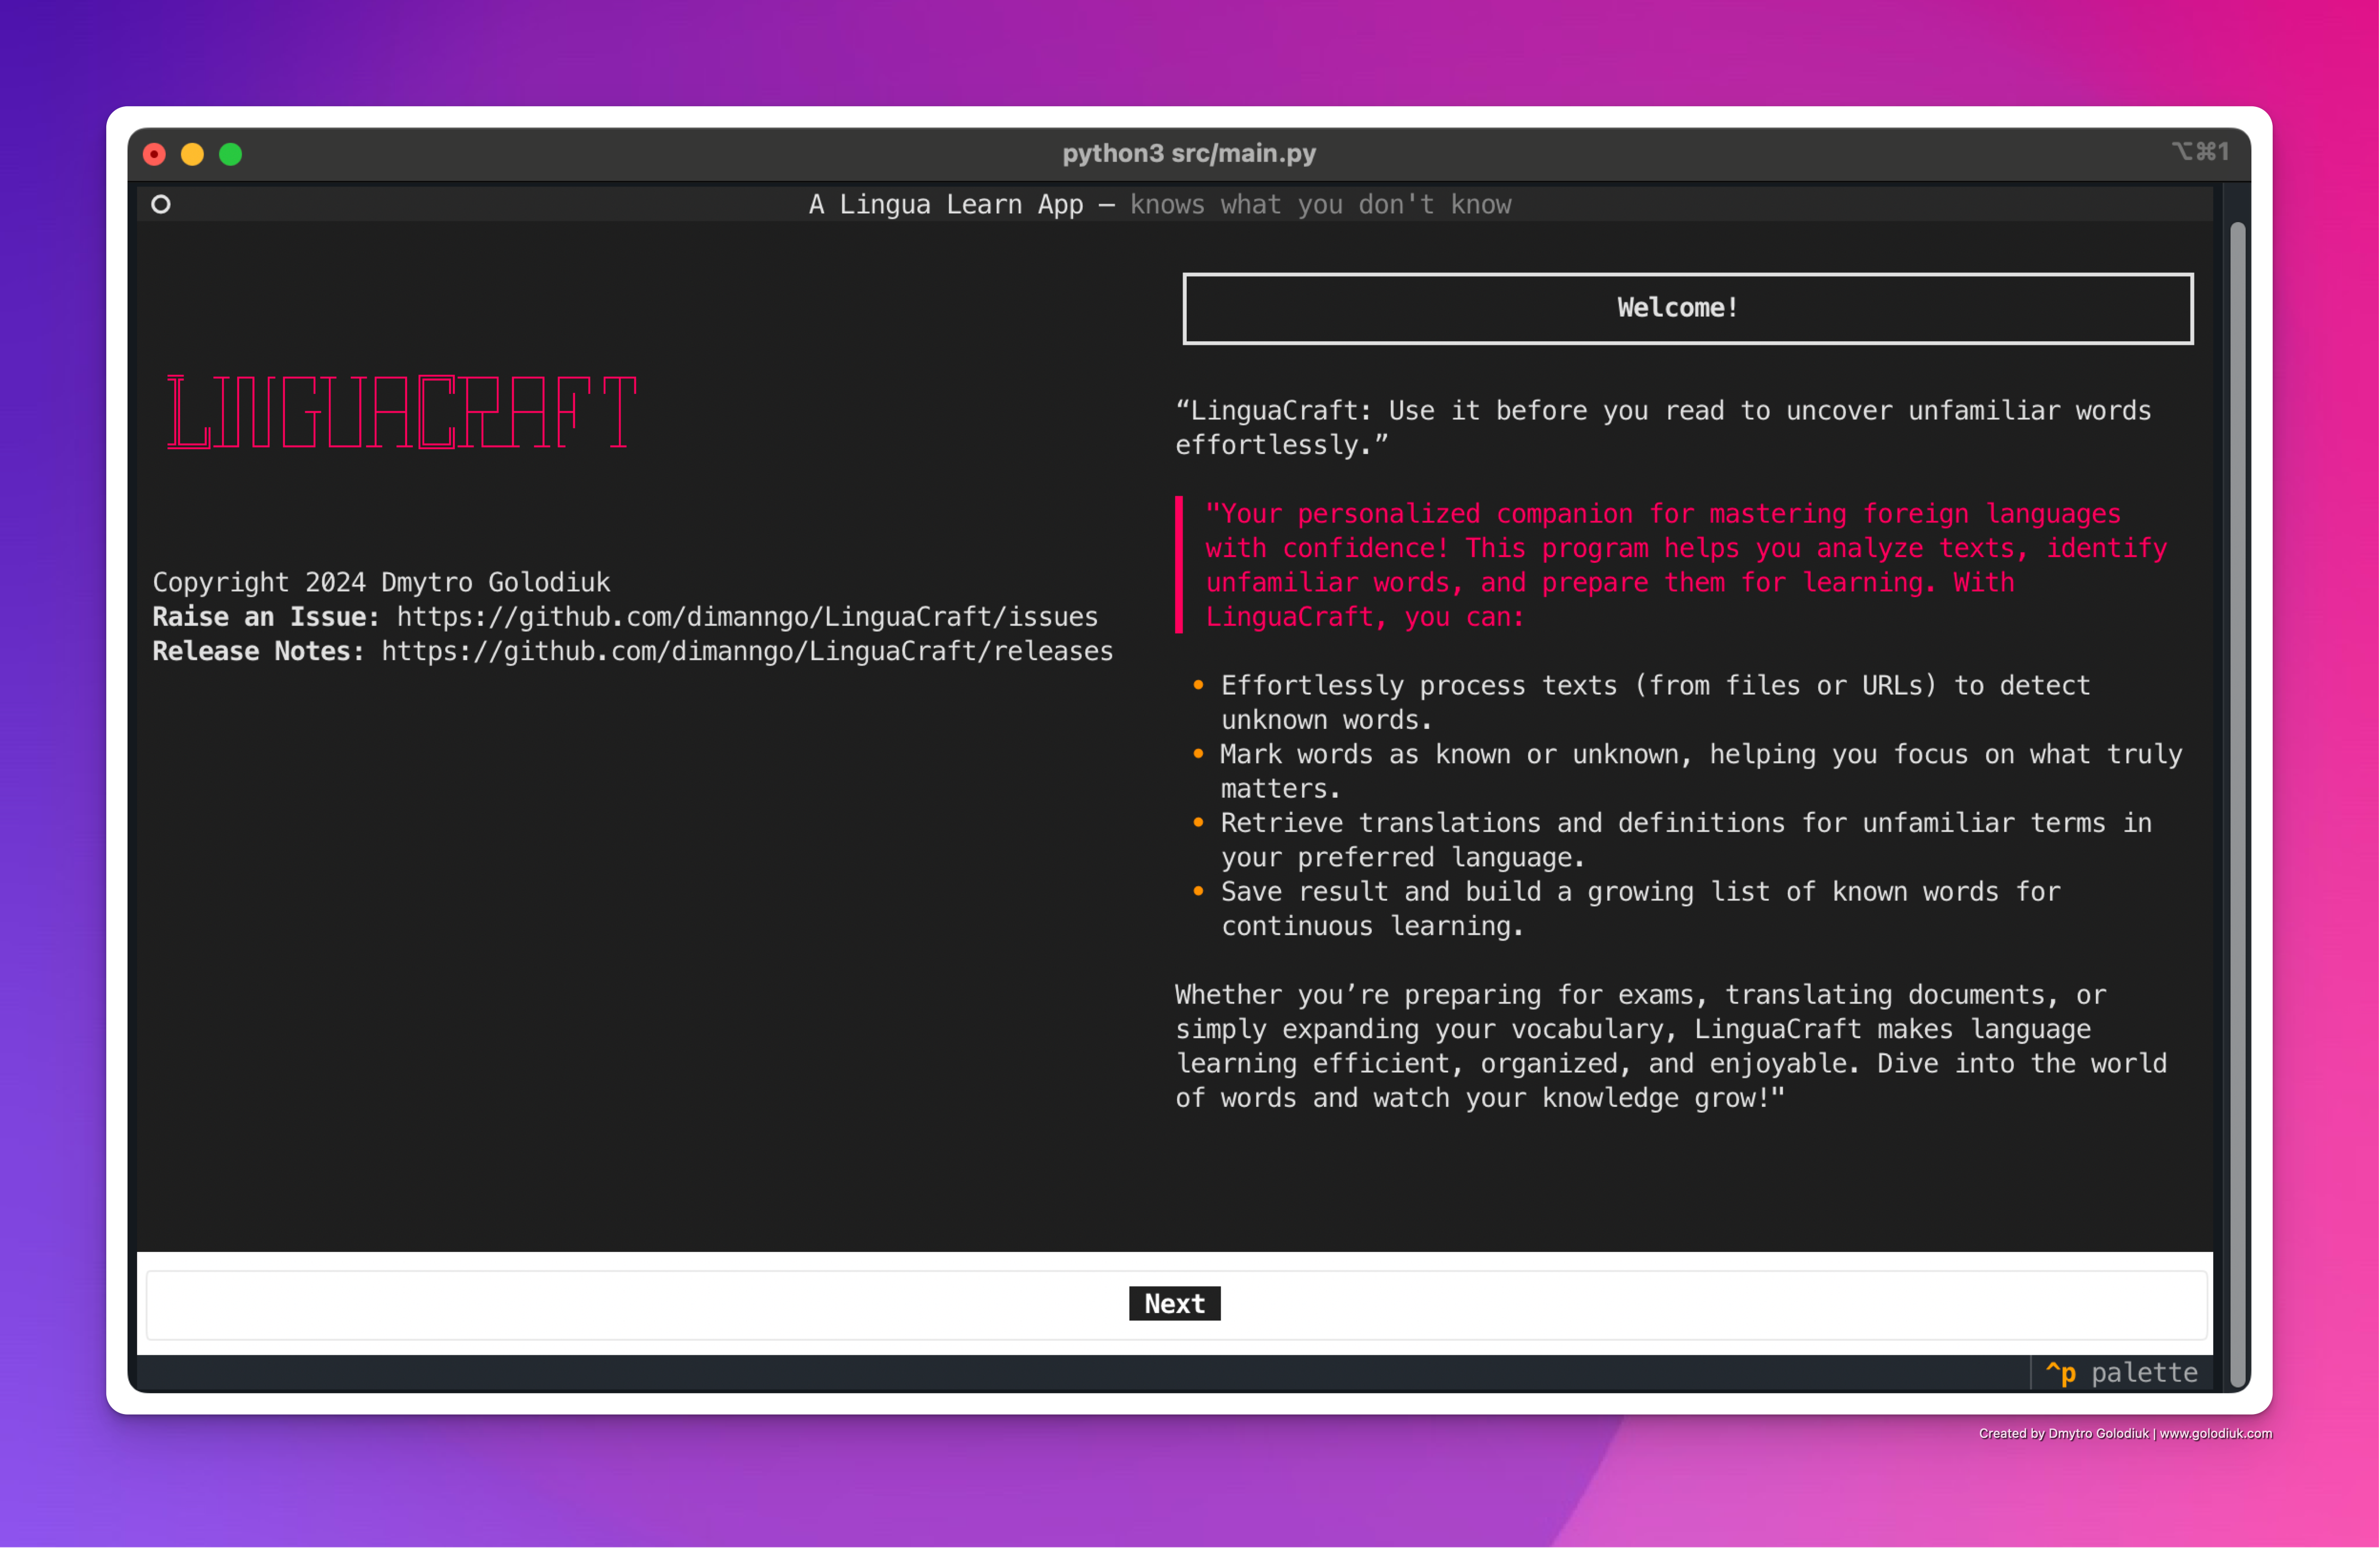
Task: Click the 'knows what you don't know' subtitle
Action: 1320,204
